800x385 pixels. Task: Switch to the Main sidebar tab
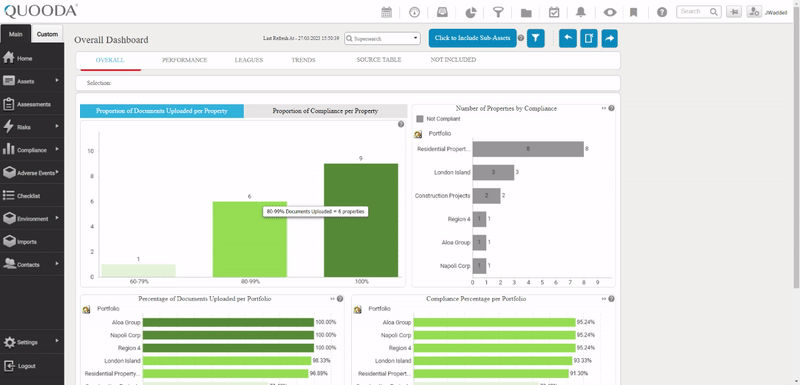(16, 34)
